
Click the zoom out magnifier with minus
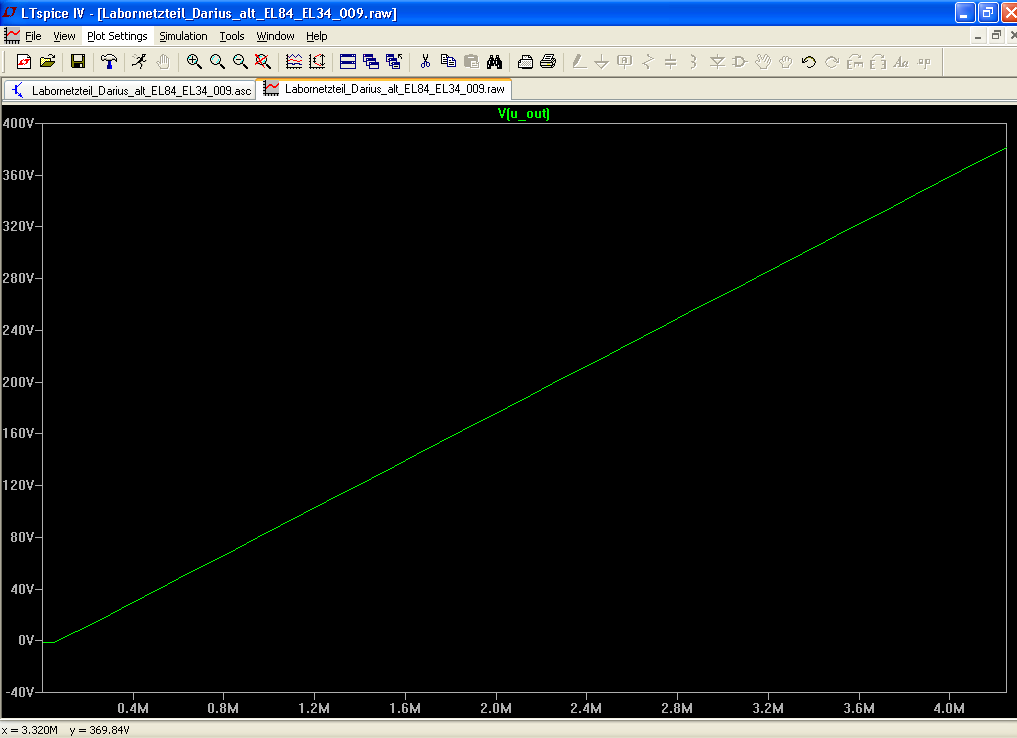[240, 62]
